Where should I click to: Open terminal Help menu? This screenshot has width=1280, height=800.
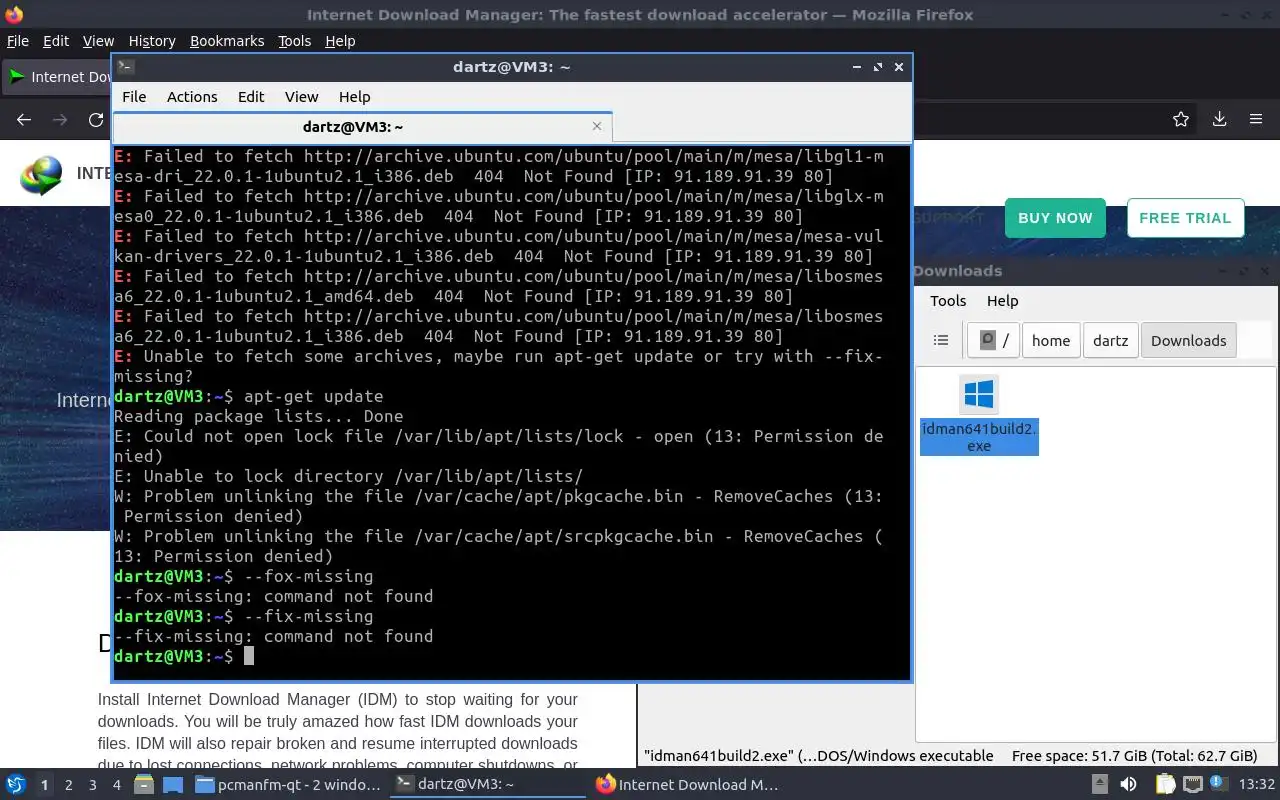coord(354,97)
